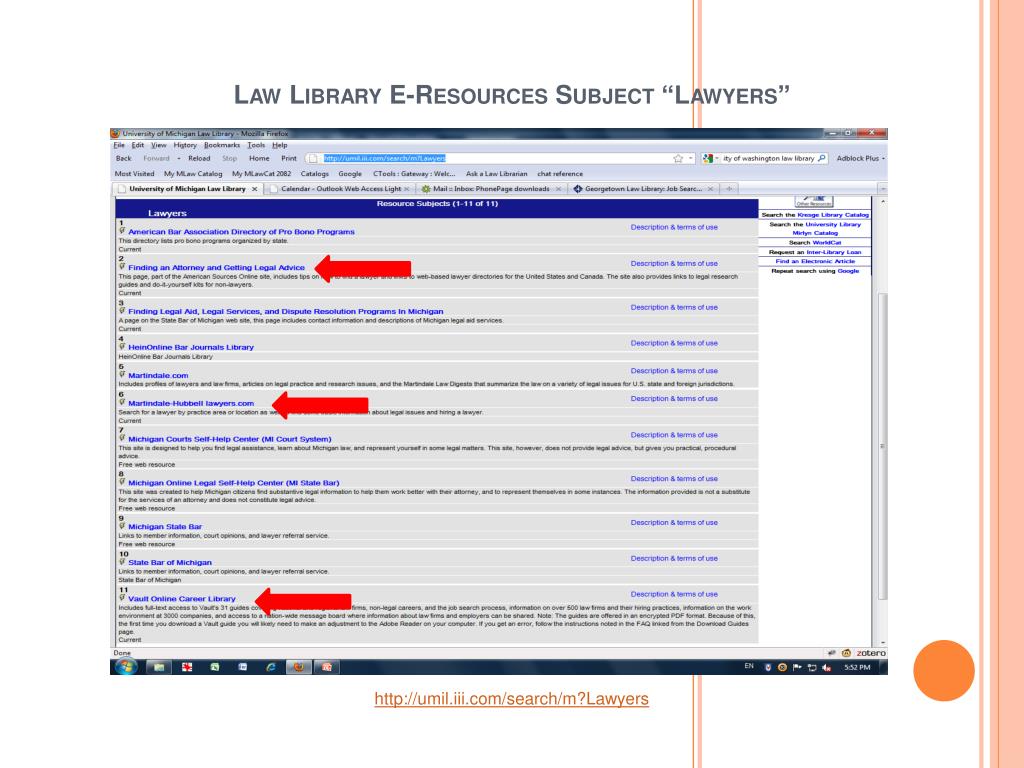Open the dropdown beside the bookmark star

click(690, 159)
